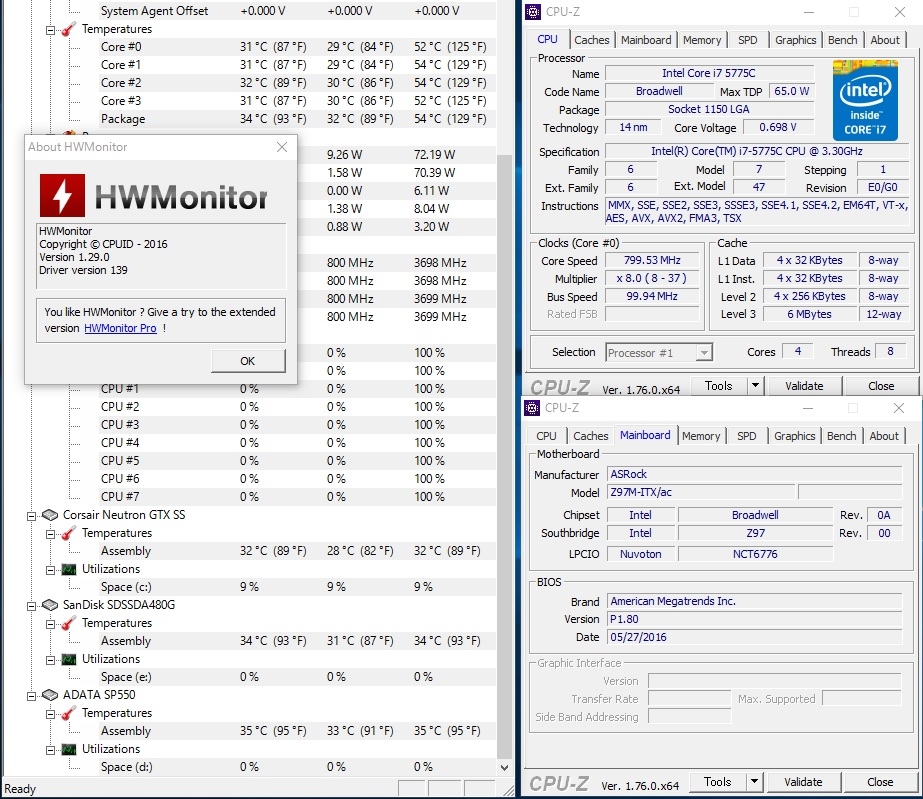Collapse the Corsair Neutron GTX SS node
Image resolution: width=923 pixels, height=799 pixels.
pyautogui.click(x=31, y=516)
